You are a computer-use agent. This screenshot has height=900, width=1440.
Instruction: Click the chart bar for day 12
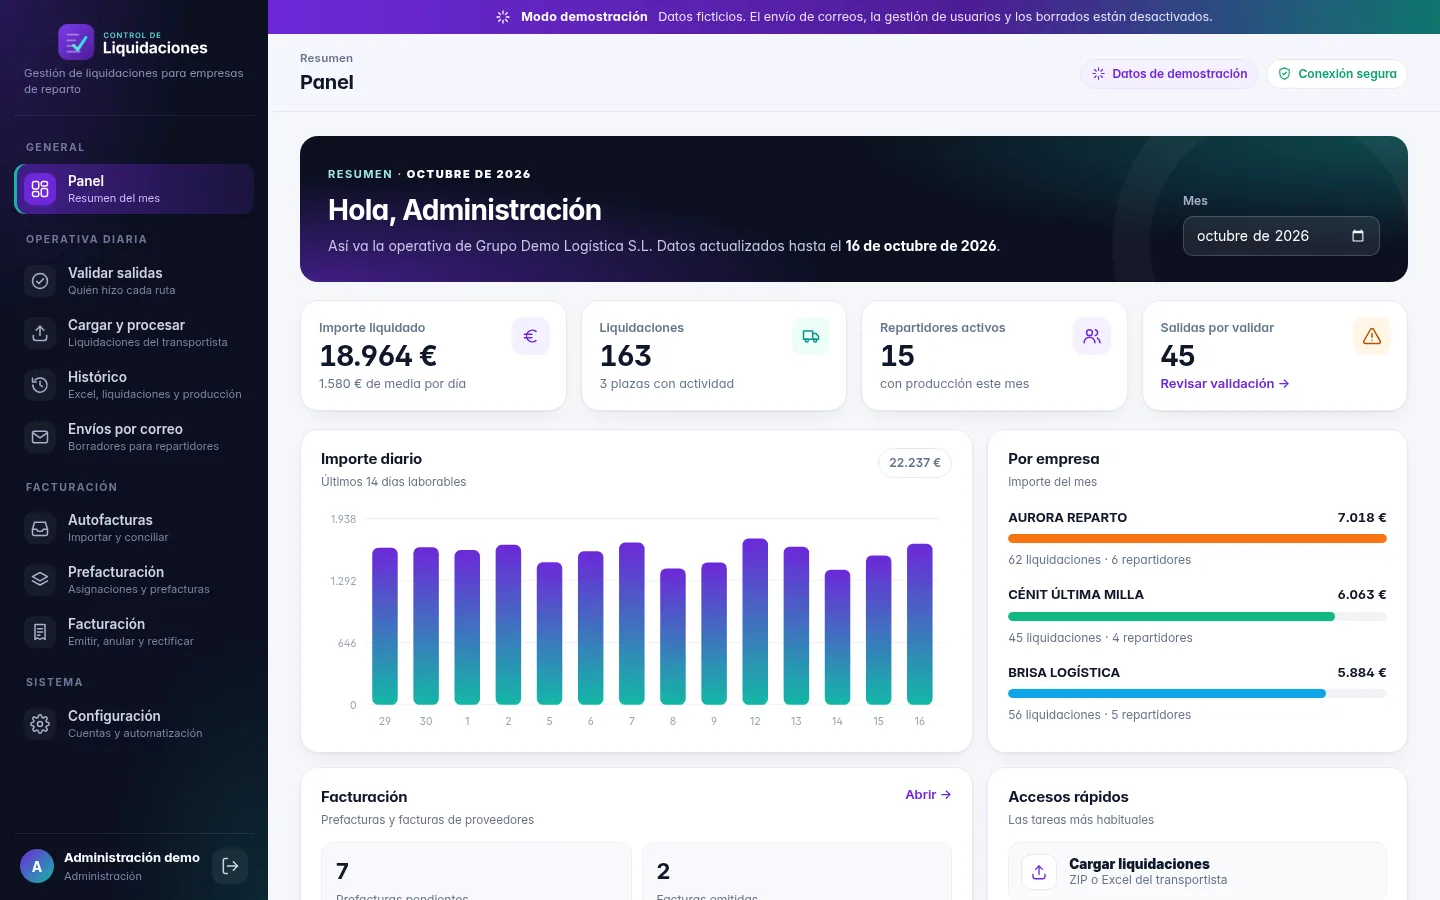tap(755, 621)
